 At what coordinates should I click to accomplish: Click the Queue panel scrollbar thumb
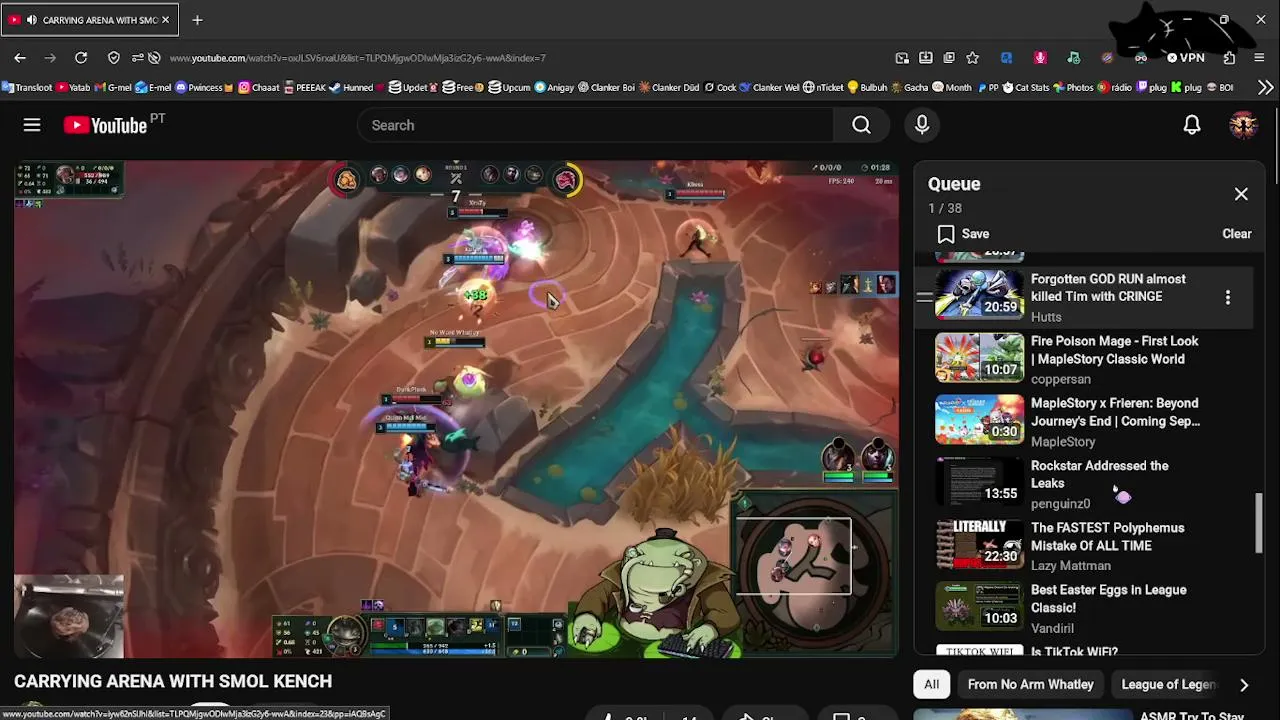pyautogui.click(x=1260, y=522)
